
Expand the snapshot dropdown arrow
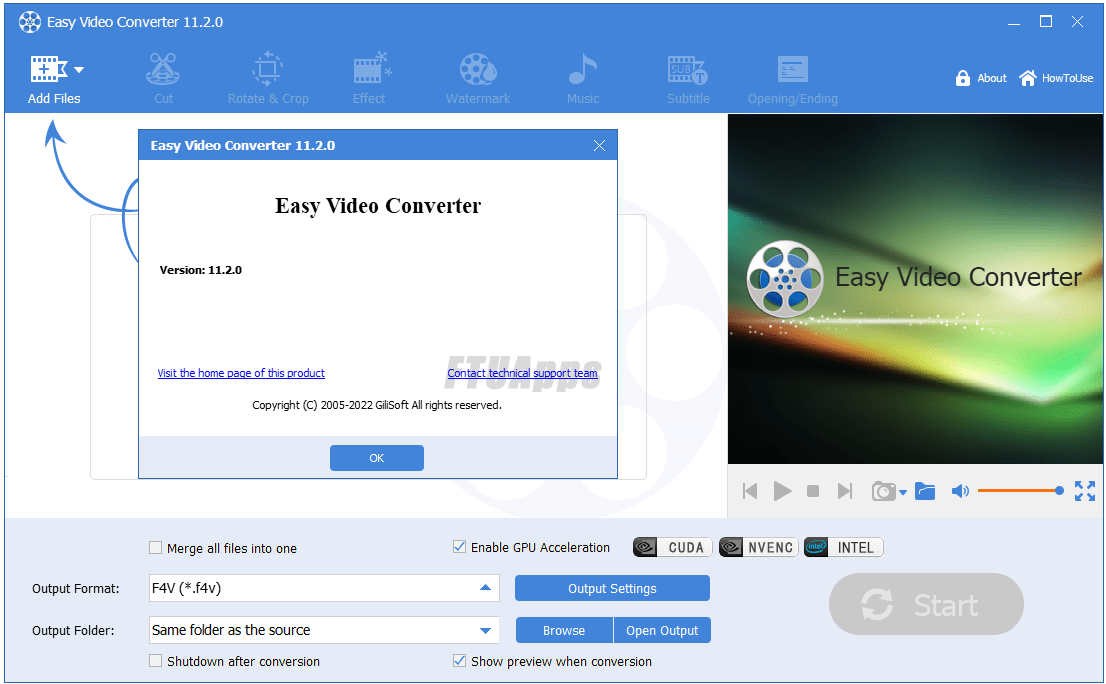[x=903, y=492]
